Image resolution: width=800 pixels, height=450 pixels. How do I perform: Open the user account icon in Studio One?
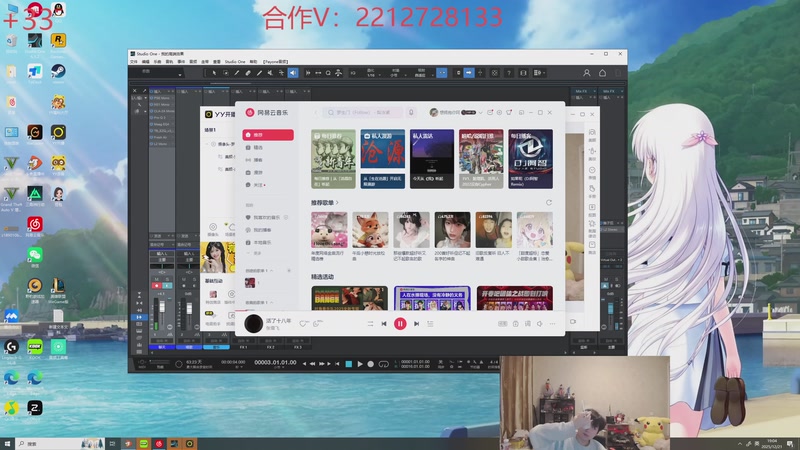[x=587, y=73]
